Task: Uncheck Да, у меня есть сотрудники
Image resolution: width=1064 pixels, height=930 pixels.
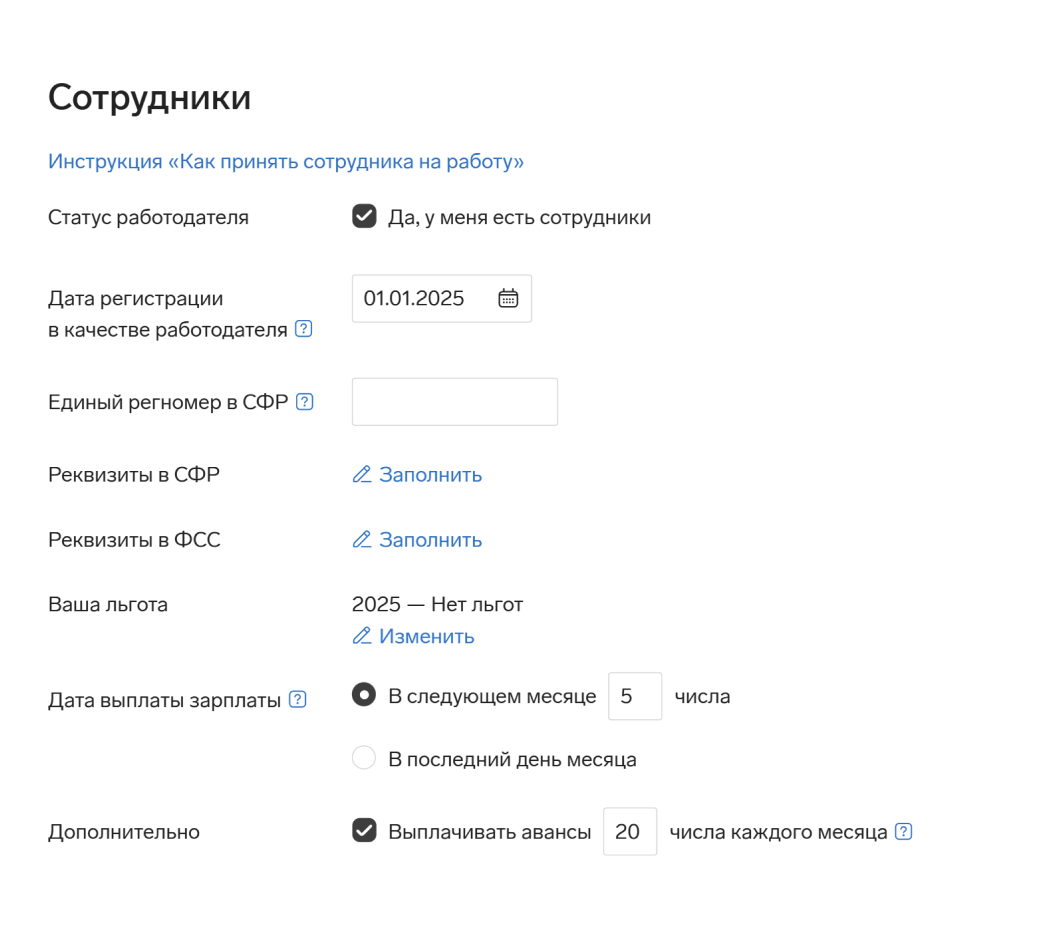Action: 364,216
